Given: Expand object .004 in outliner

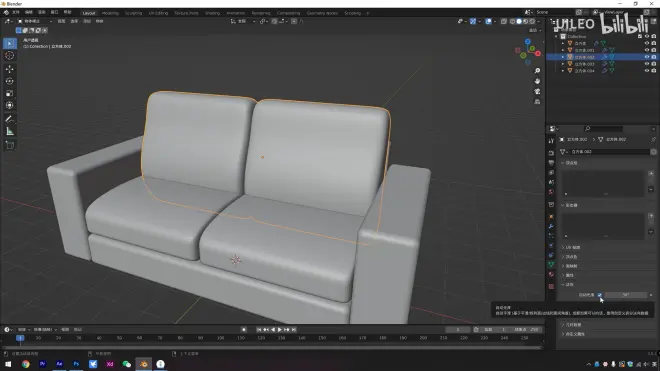Looking at the screenshot, I should point(563,71).
